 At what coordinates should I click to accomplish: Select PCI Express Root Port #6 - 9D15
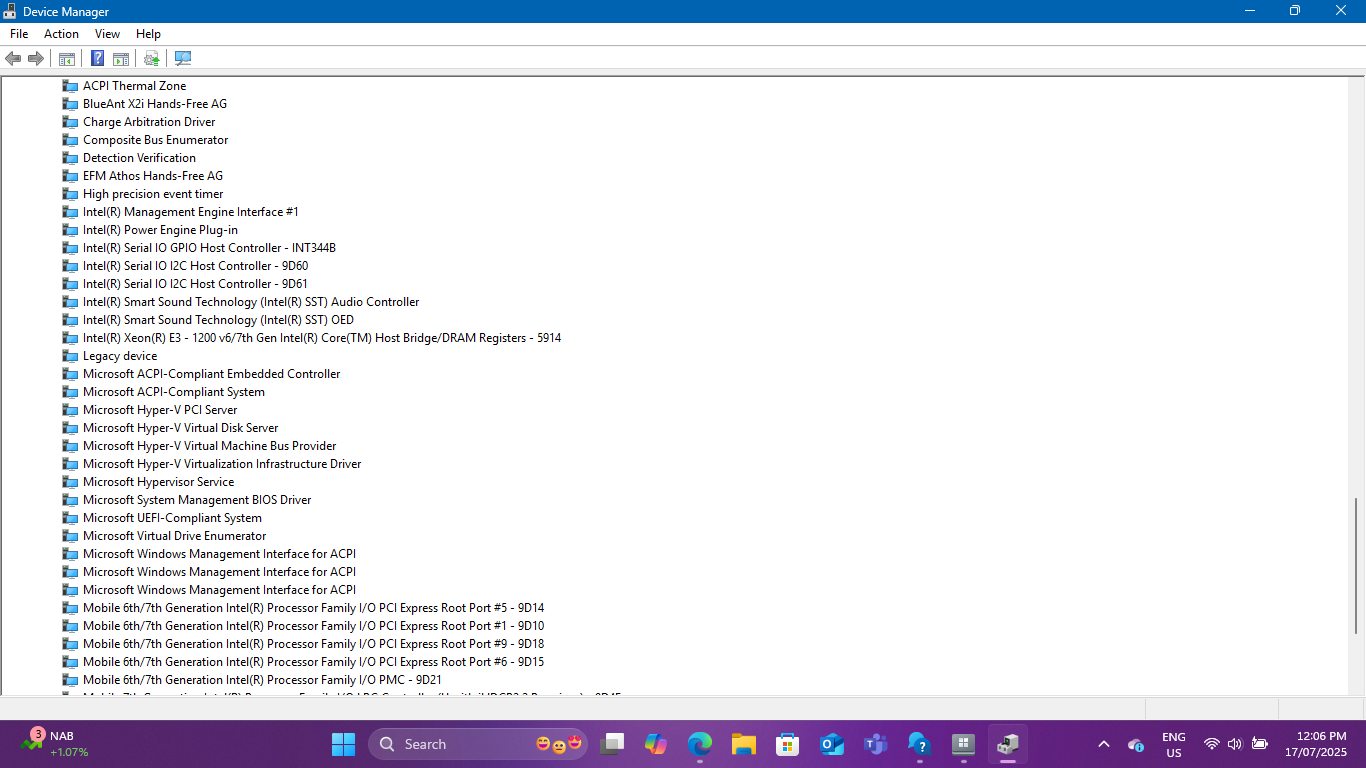[x=313, y=662]
